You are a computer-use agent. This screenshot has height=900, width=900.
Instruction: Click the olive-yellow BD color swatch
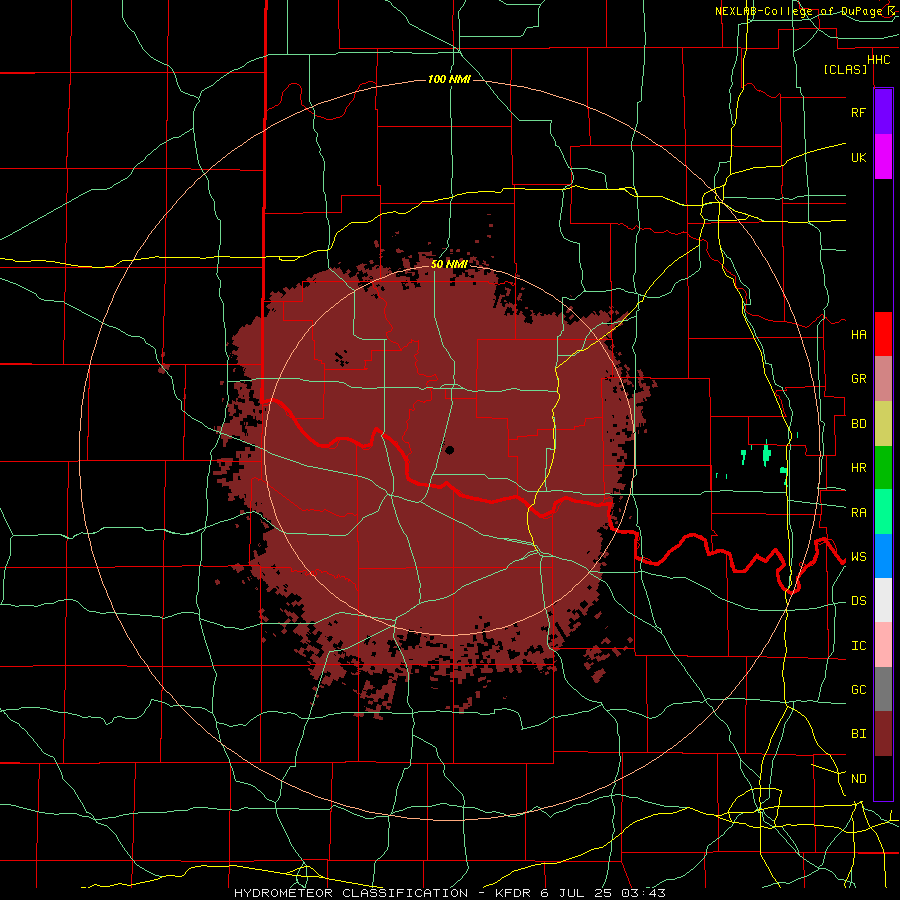coord(883,424)
